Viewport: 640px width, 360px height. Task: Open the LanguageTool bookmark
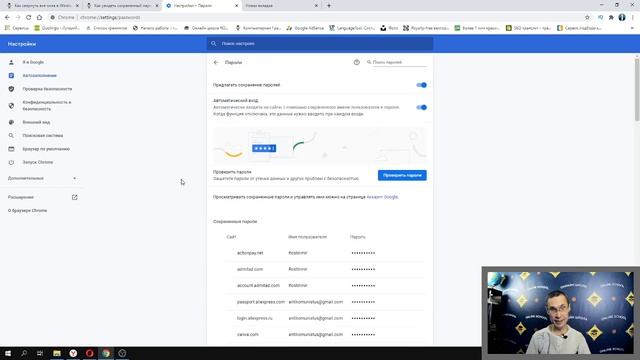352,28
